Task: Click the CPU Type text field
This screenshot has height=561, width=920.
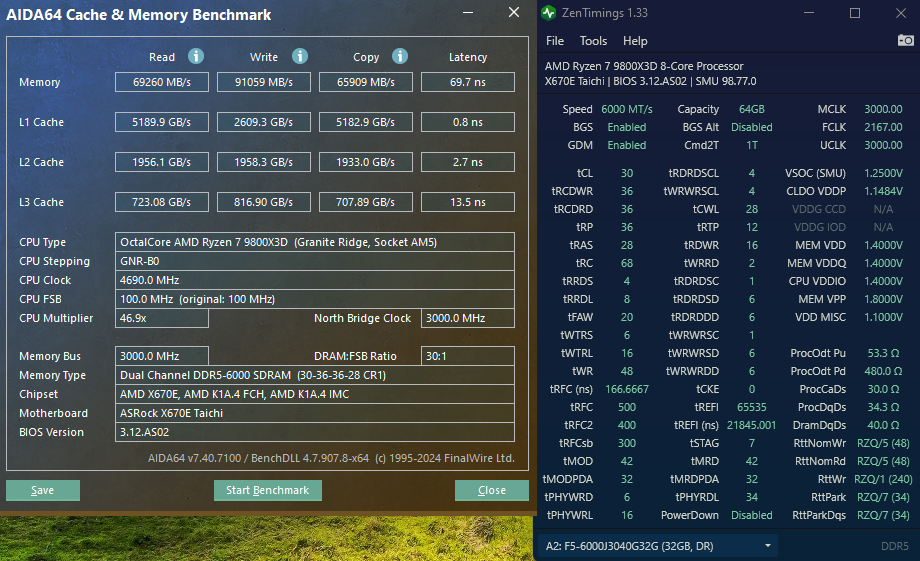Action: pos(315,242)
